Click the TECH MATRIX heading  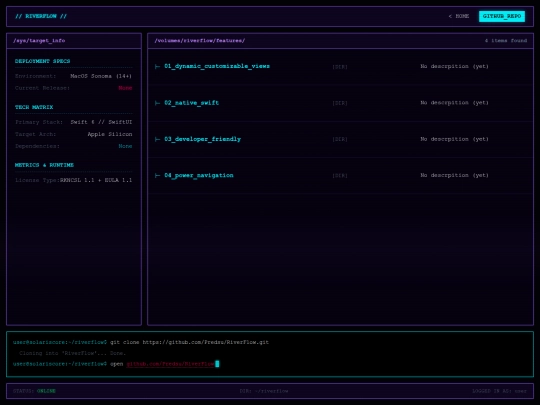pos(34,107)
